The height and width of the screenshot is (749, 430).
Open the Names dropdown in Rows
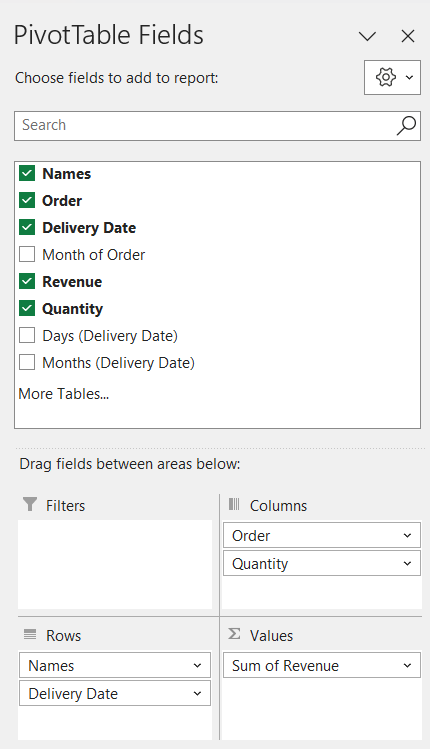click(x=197, y=665)
